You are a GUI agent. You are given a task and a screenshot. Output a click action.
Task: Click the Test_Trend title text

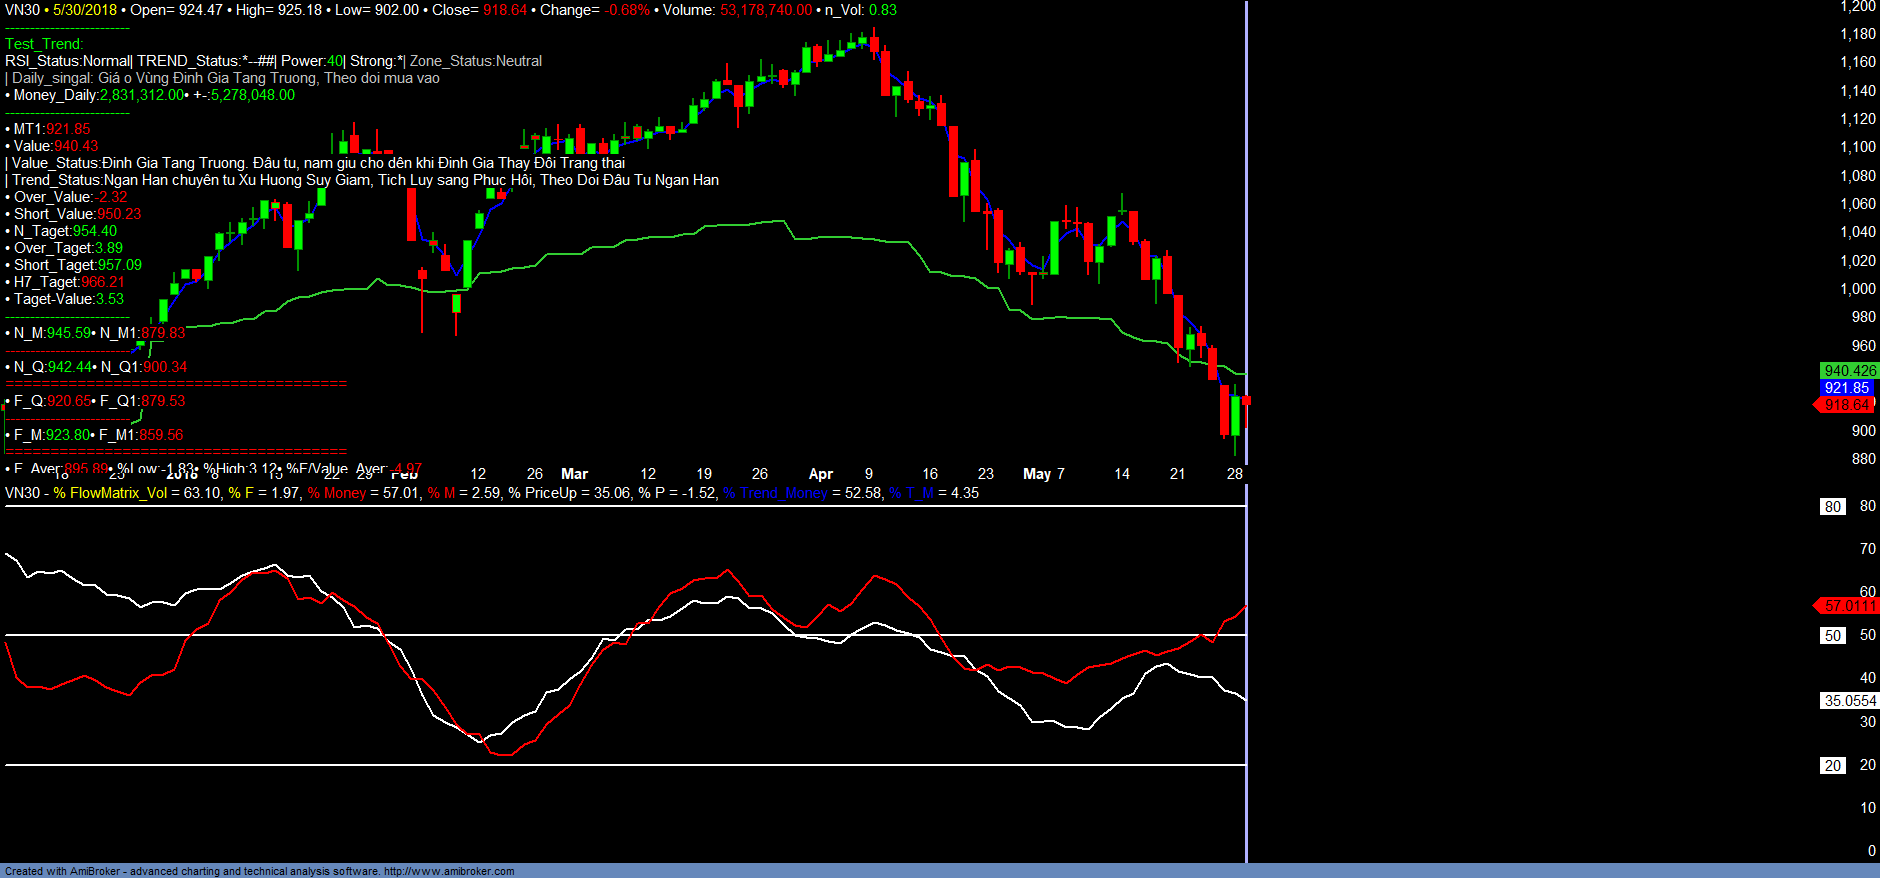click(x=44, y=44)
